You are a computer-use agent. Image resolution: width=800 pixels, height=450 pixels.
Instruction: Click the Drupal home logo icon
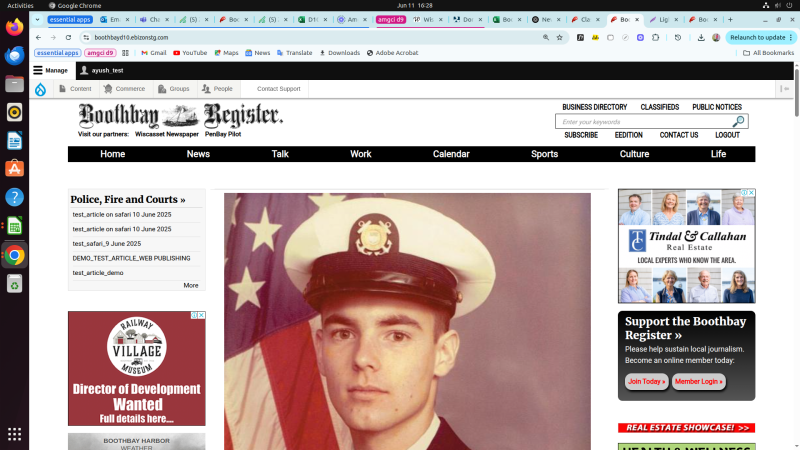40,89
